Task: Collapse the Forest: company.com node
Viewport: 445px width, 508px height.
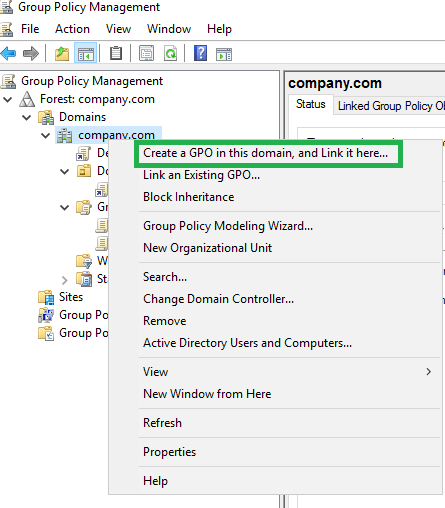Action: (x=8, y=99)
